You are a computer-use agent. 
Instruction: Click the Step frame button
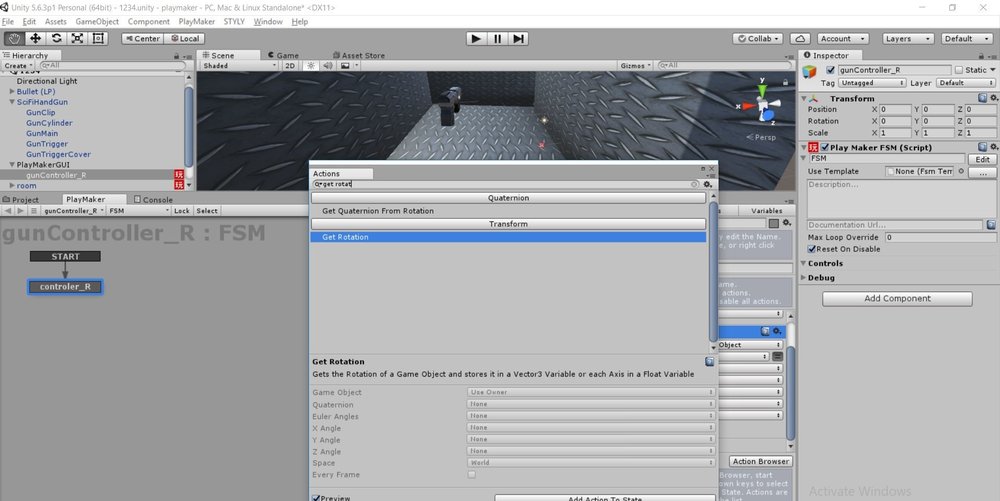pyautogui.click(x=518, y=38)
